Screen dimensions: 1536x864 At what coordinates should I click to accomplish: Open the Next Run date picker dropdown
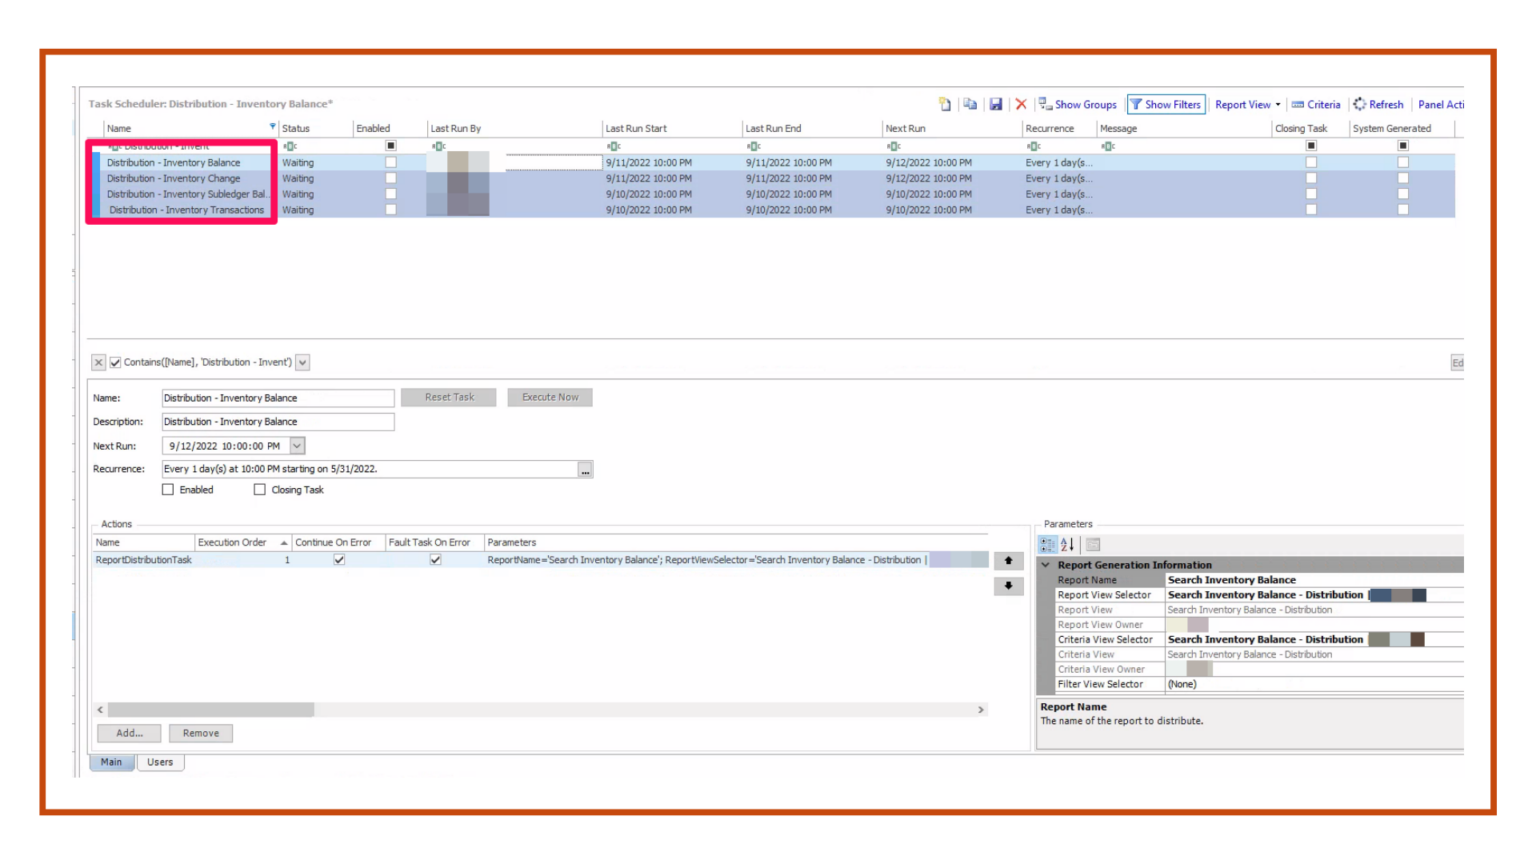[297, 446]
